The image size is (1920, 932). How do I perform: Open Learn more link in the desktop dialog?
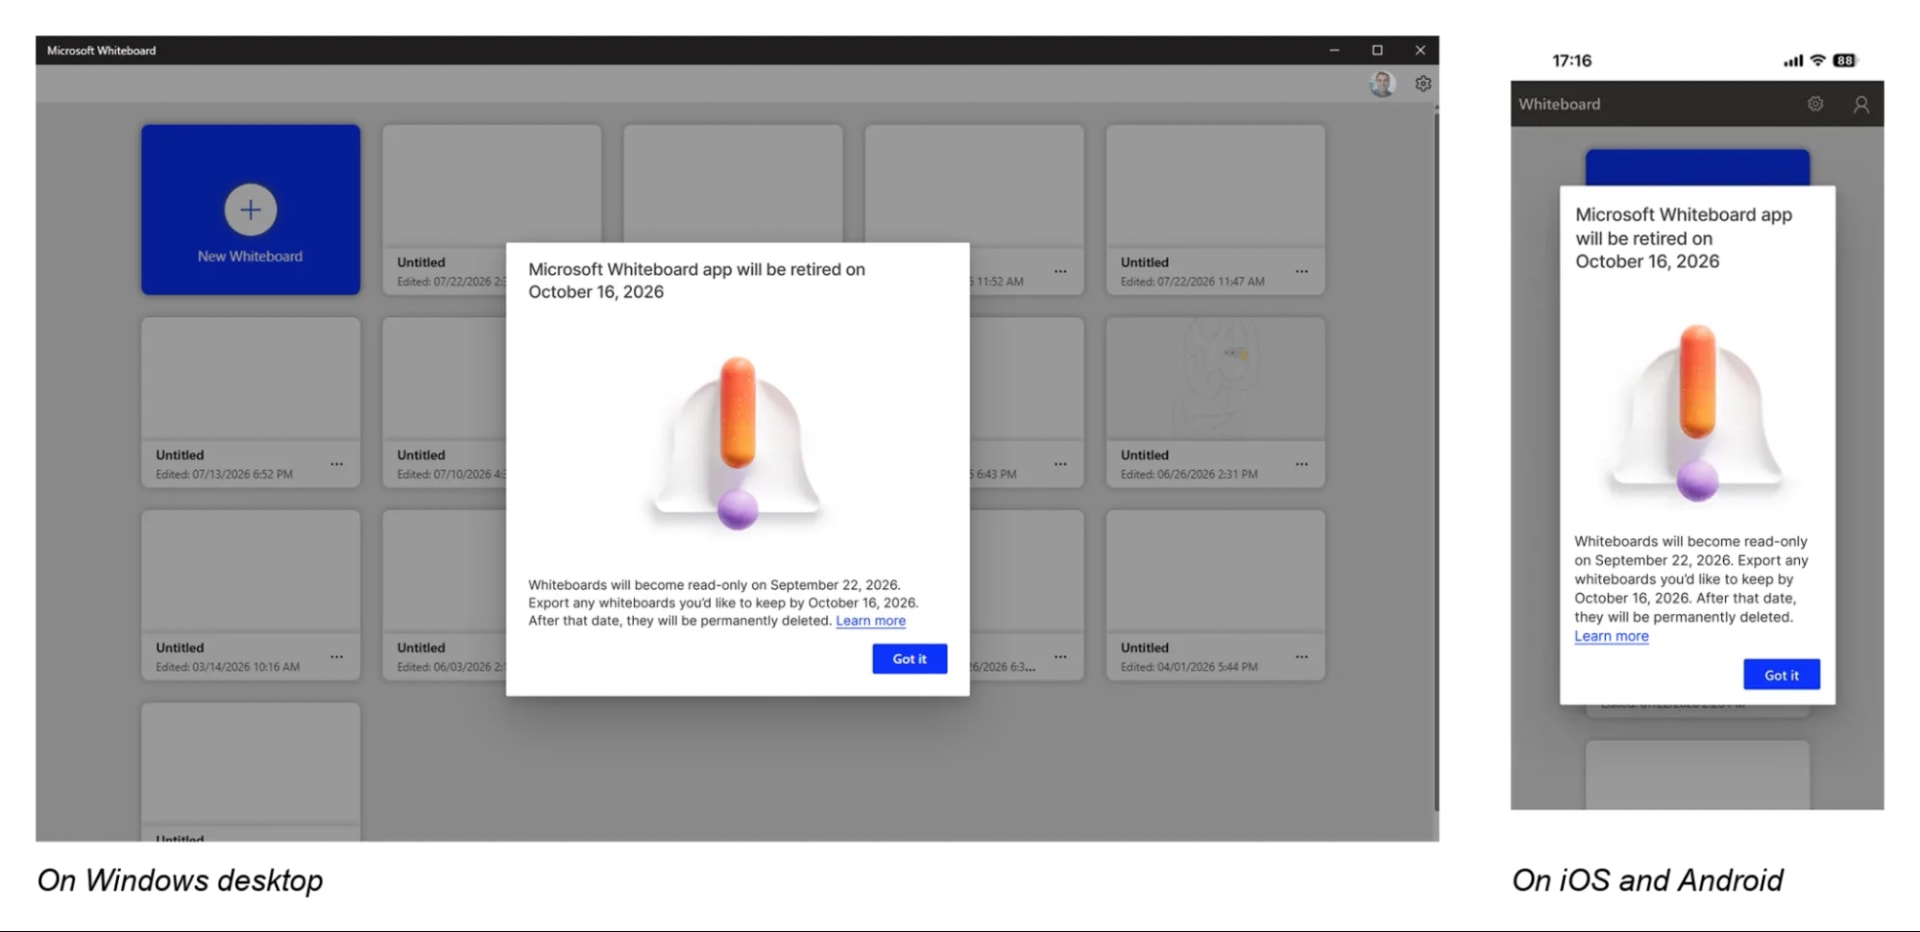point(870,621)
